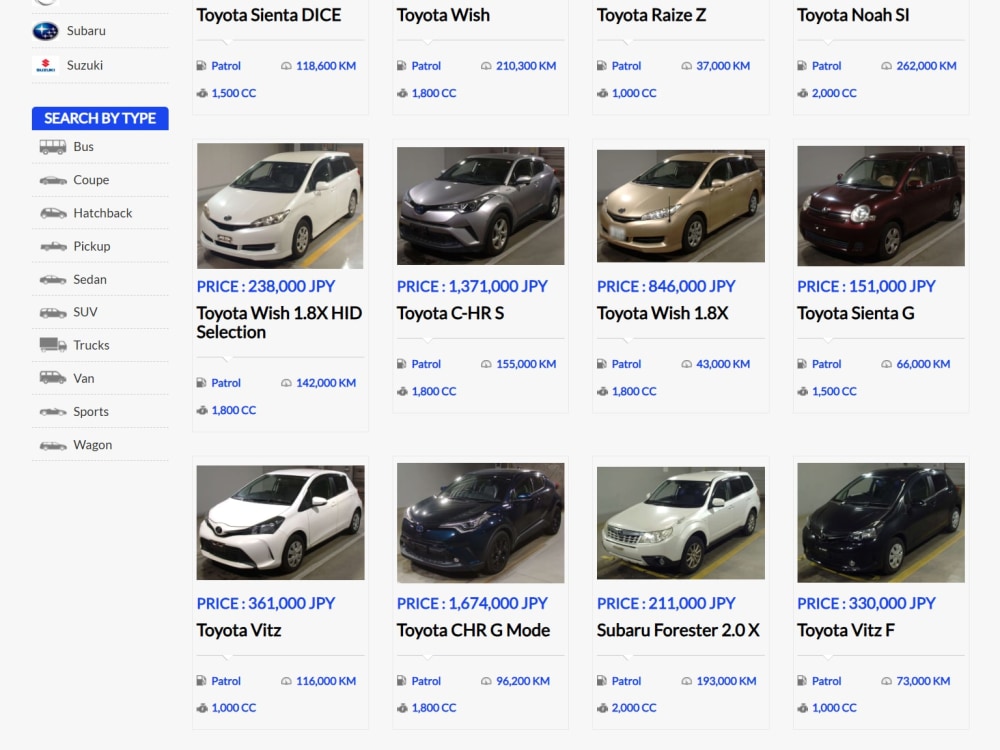
Task: Click price 211,000 JPY
Action: pyautogui.click(x=666, y=603)
